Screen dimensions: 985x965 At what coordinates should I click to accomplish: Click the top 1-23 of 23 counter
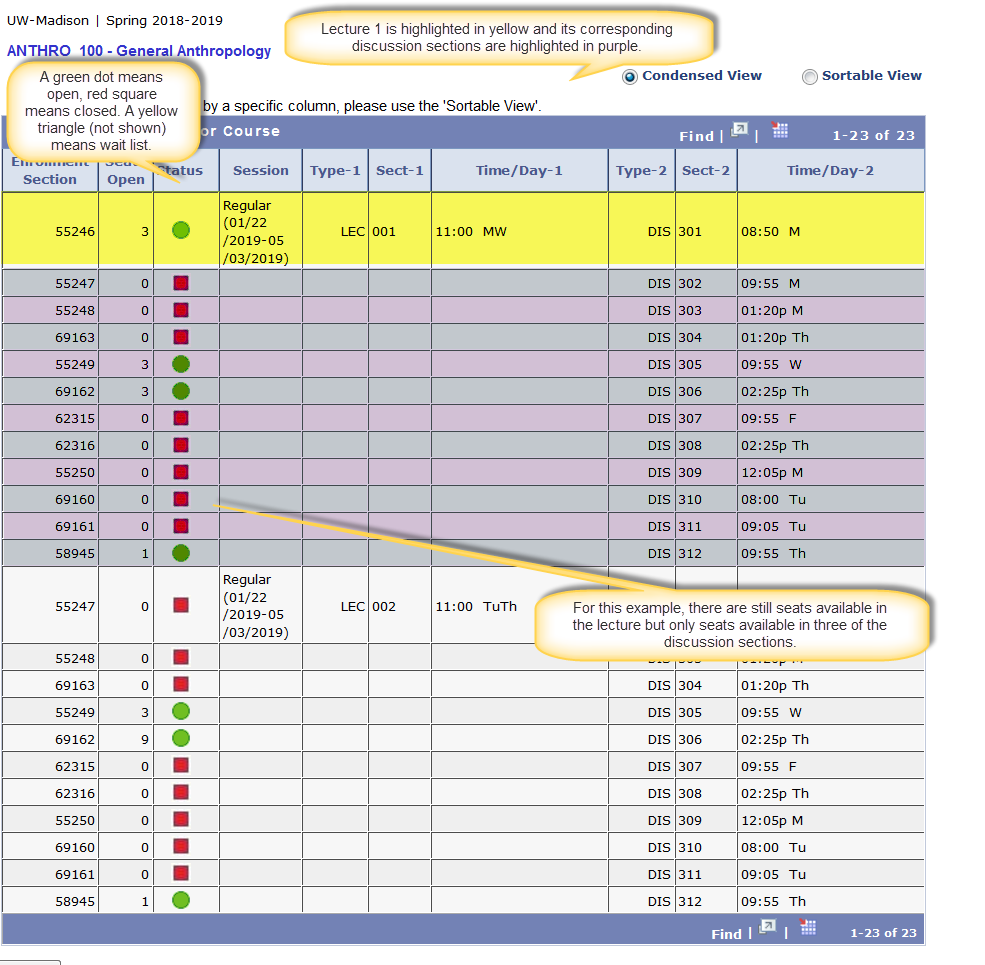tap(873, 136)
